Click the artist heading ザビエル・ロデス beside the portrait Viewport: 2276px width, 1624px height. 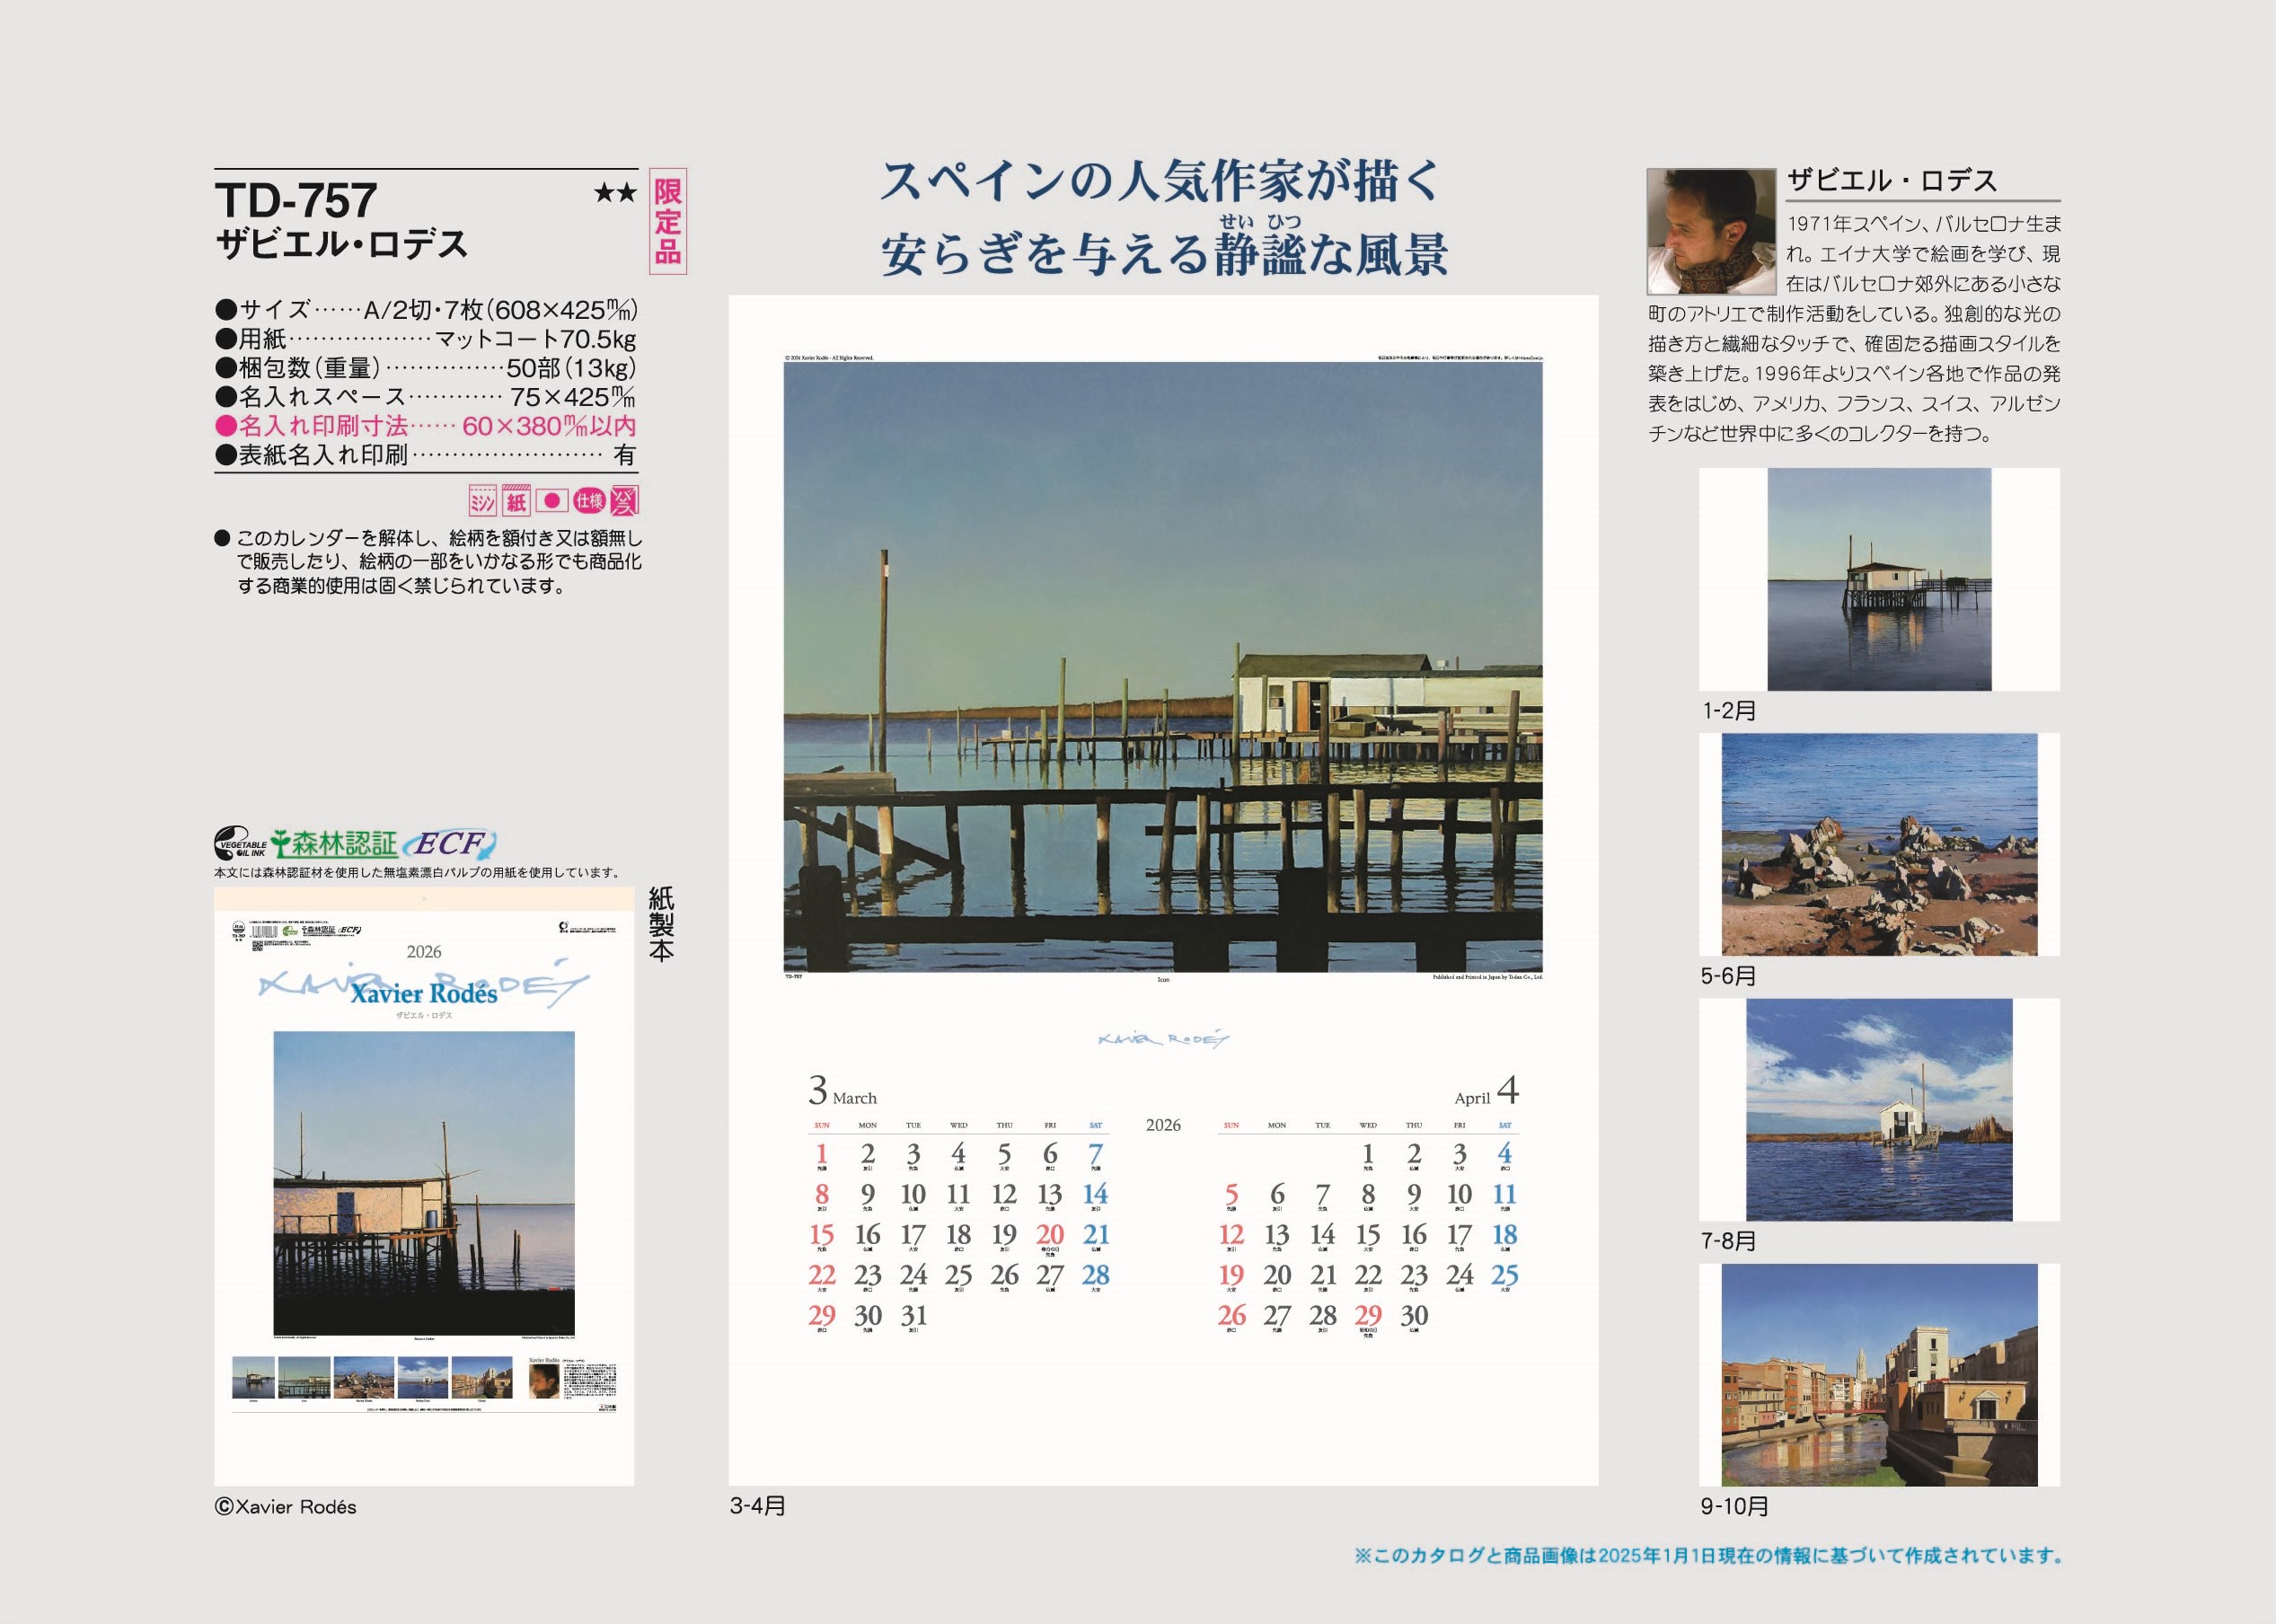(1892, 181)
